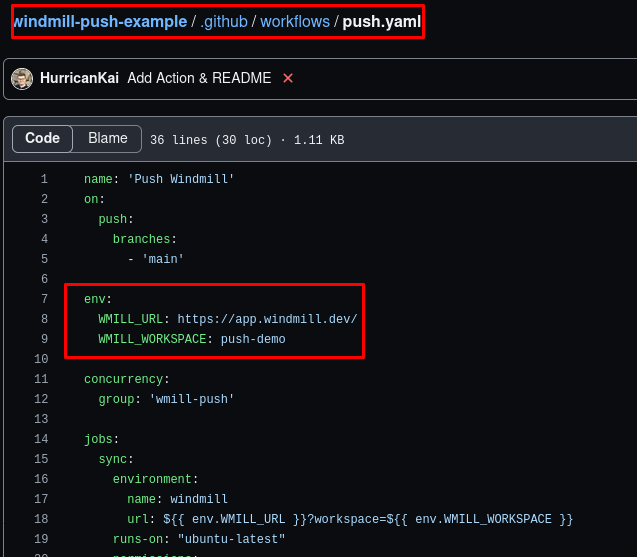Click the 'name: windmill' line
637x557 pixels.
(x=177, y=499)
